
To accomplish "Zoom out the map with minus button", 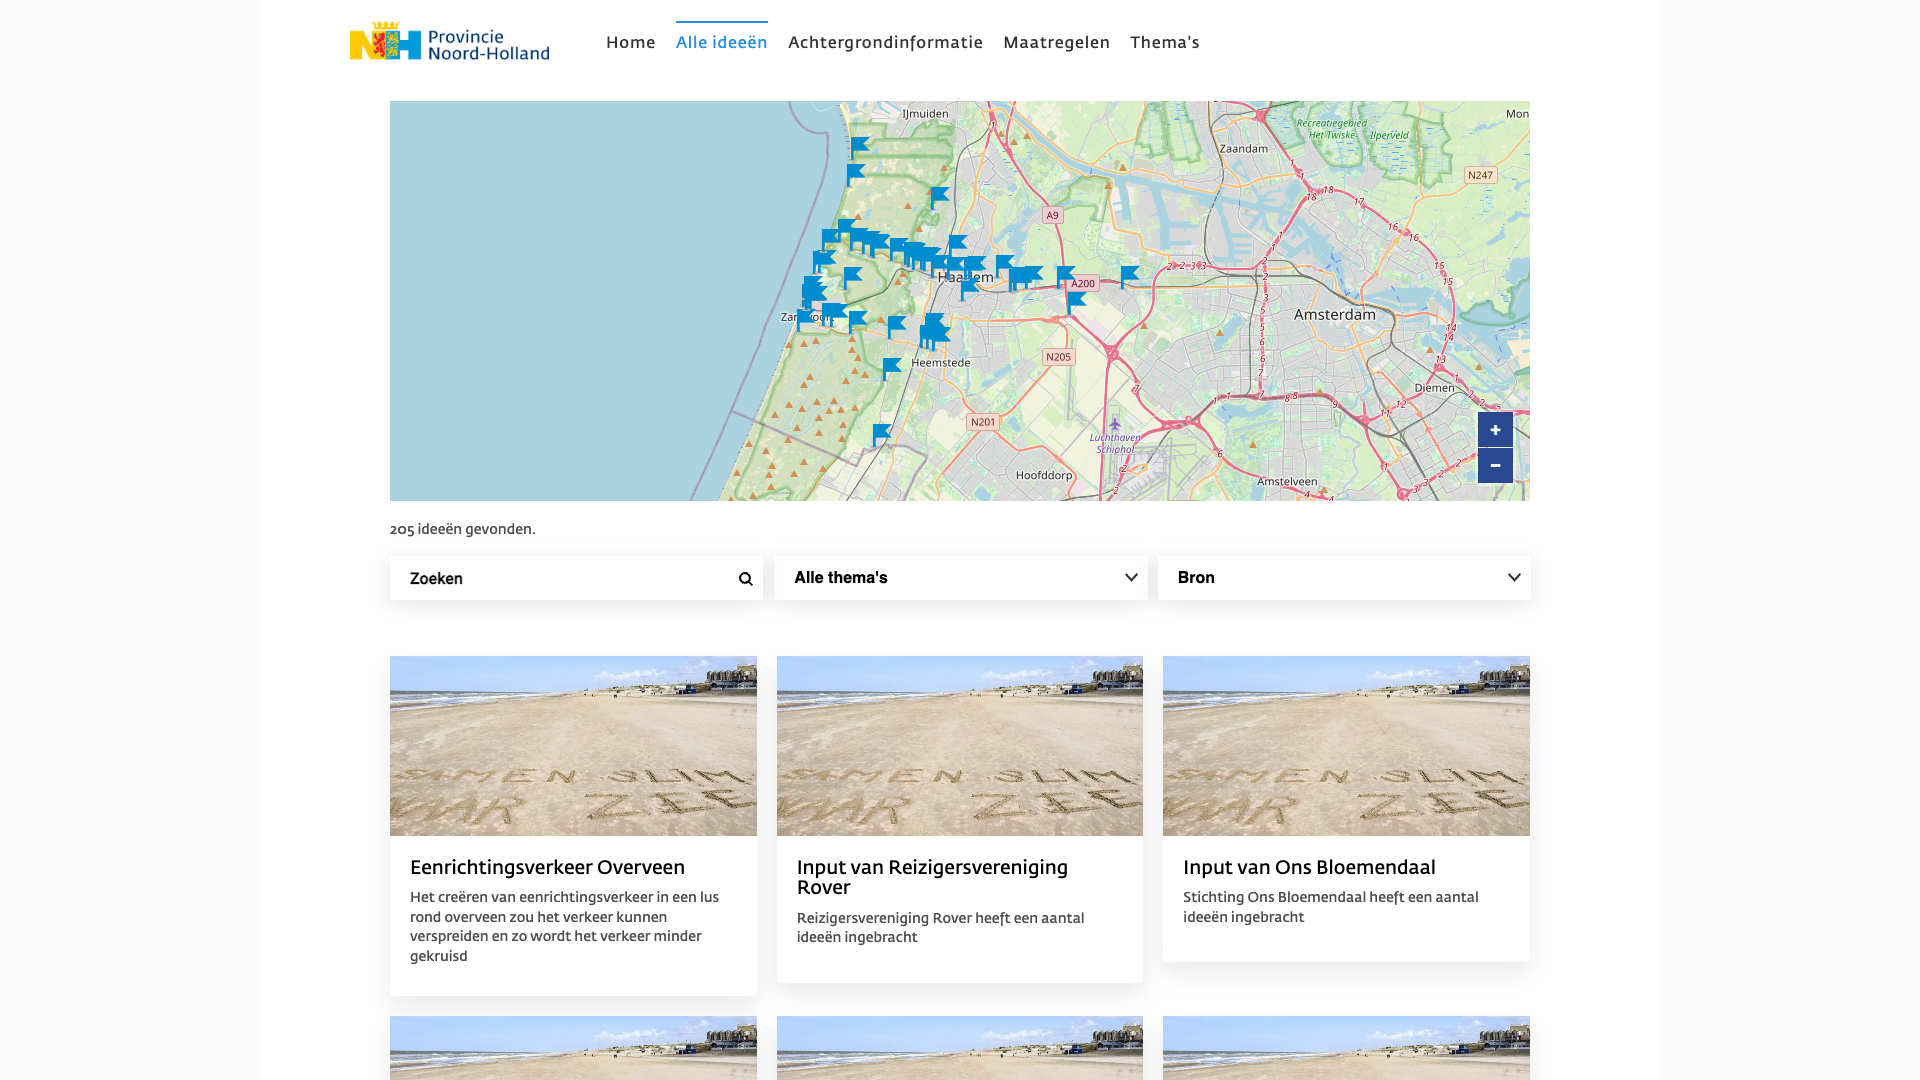I will tap(1495, 466).
